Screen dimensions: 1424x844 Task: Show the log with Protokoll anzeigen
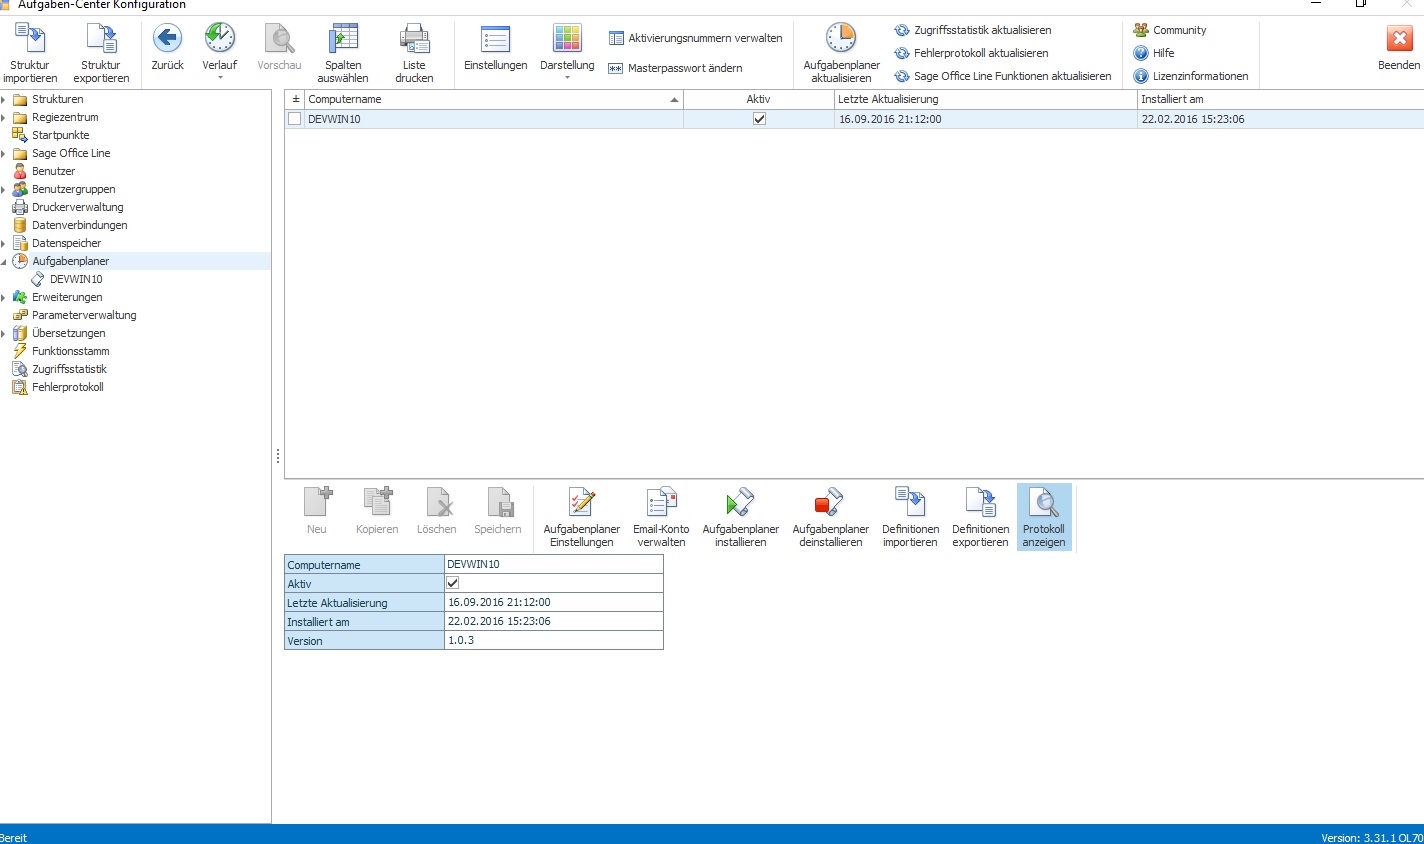(1044, 517)
